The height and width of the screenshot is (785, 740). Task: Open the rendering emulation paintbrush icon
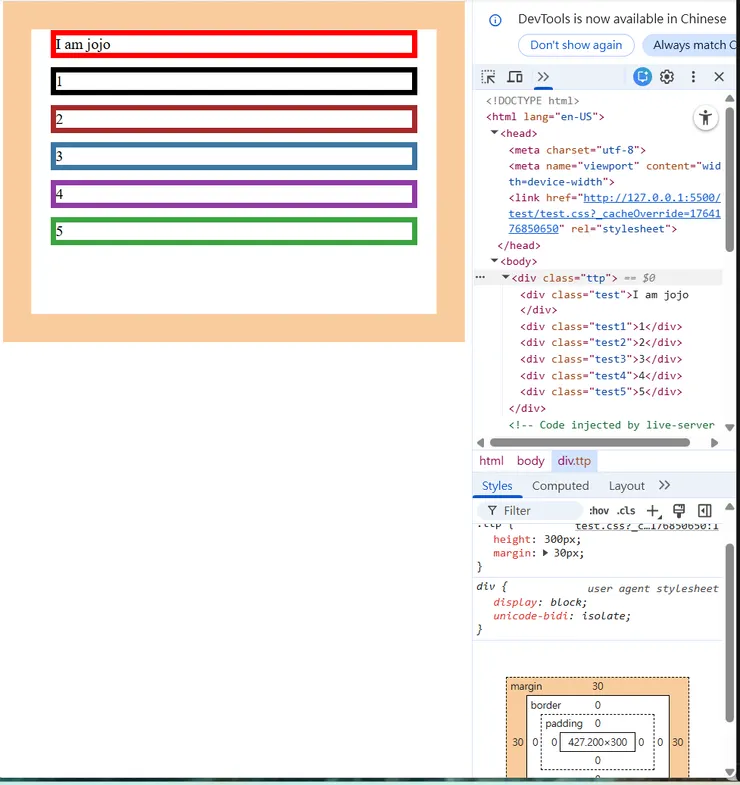(x=679, y=511)
